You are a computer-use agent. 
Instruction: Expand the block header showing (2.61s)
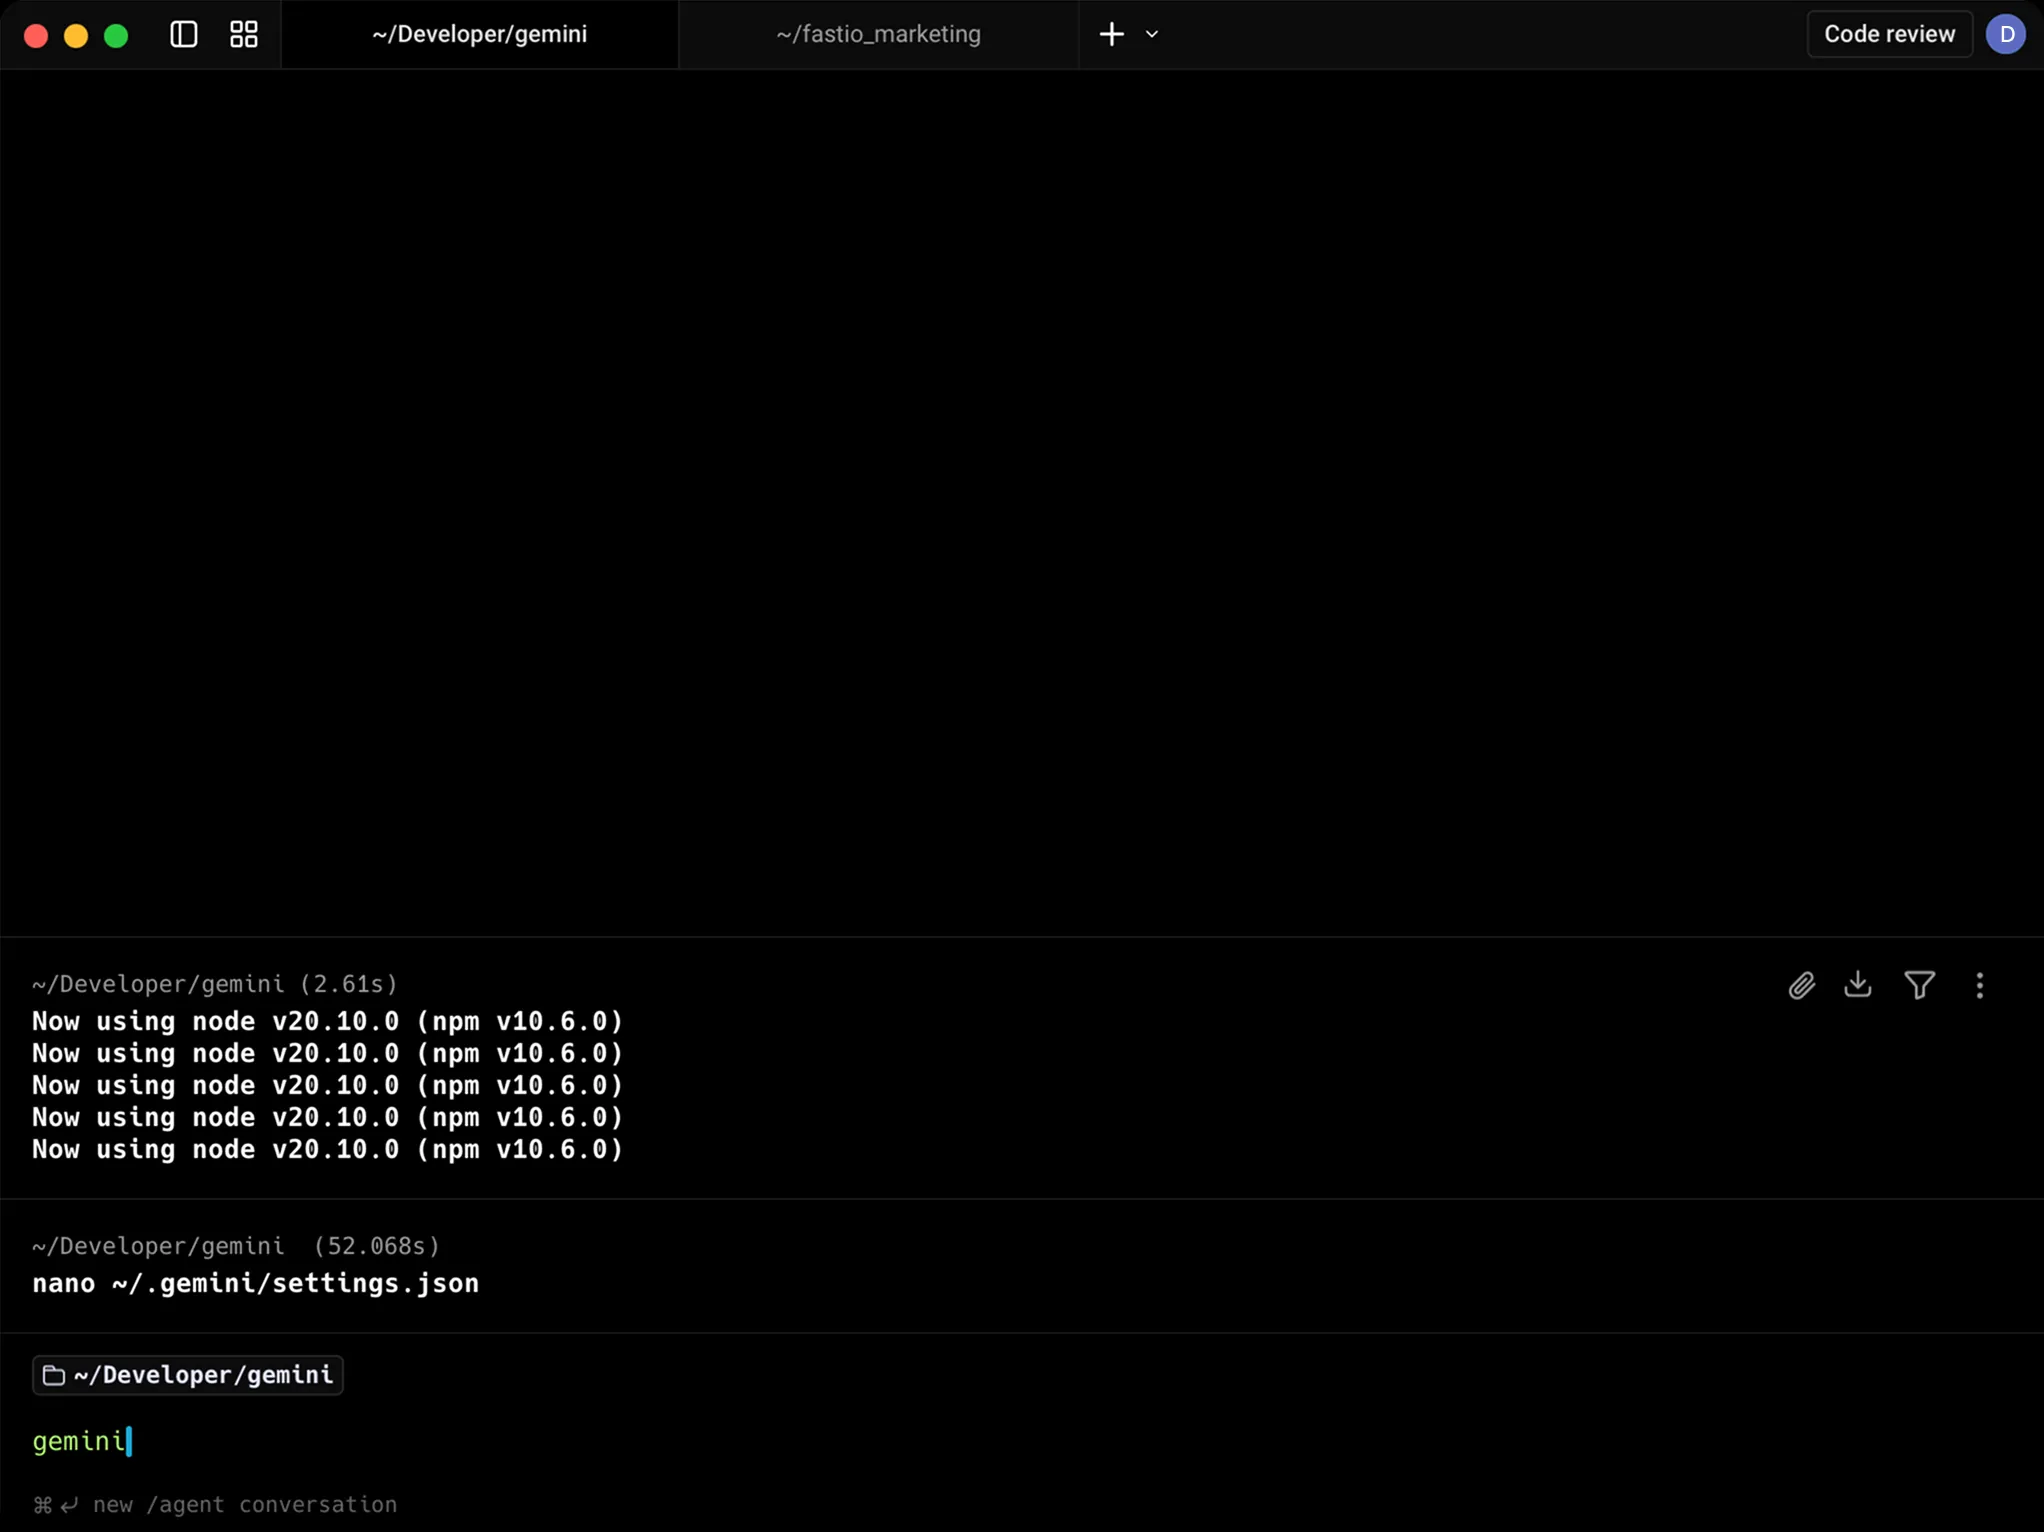point(214,984)
